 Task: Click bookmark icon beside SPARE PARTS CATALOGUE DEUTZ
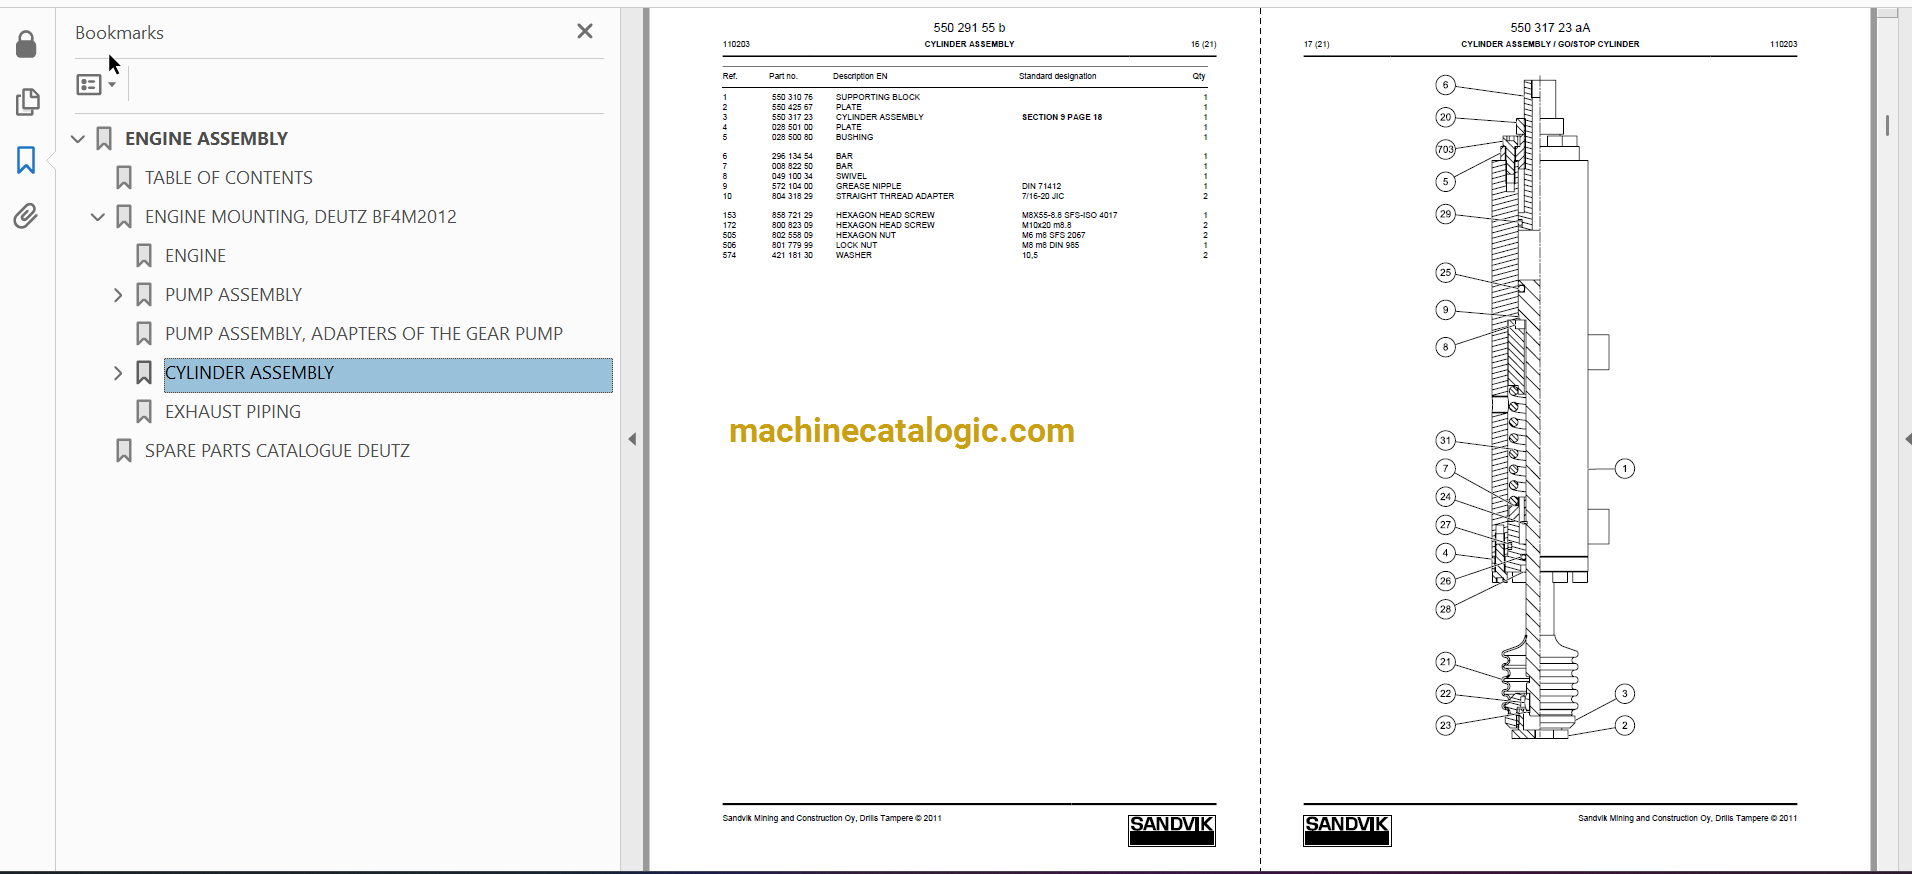[x=124, y=451]
